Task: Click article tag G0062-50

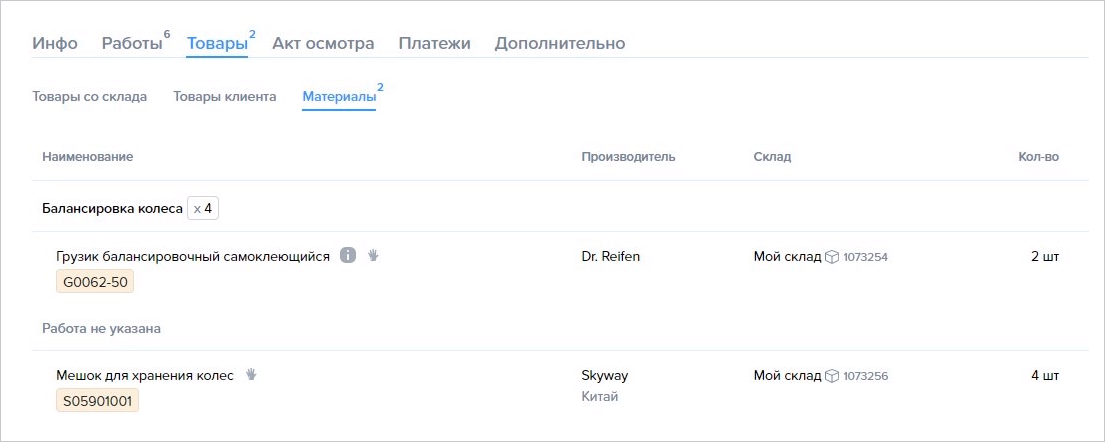Action: 95,282
